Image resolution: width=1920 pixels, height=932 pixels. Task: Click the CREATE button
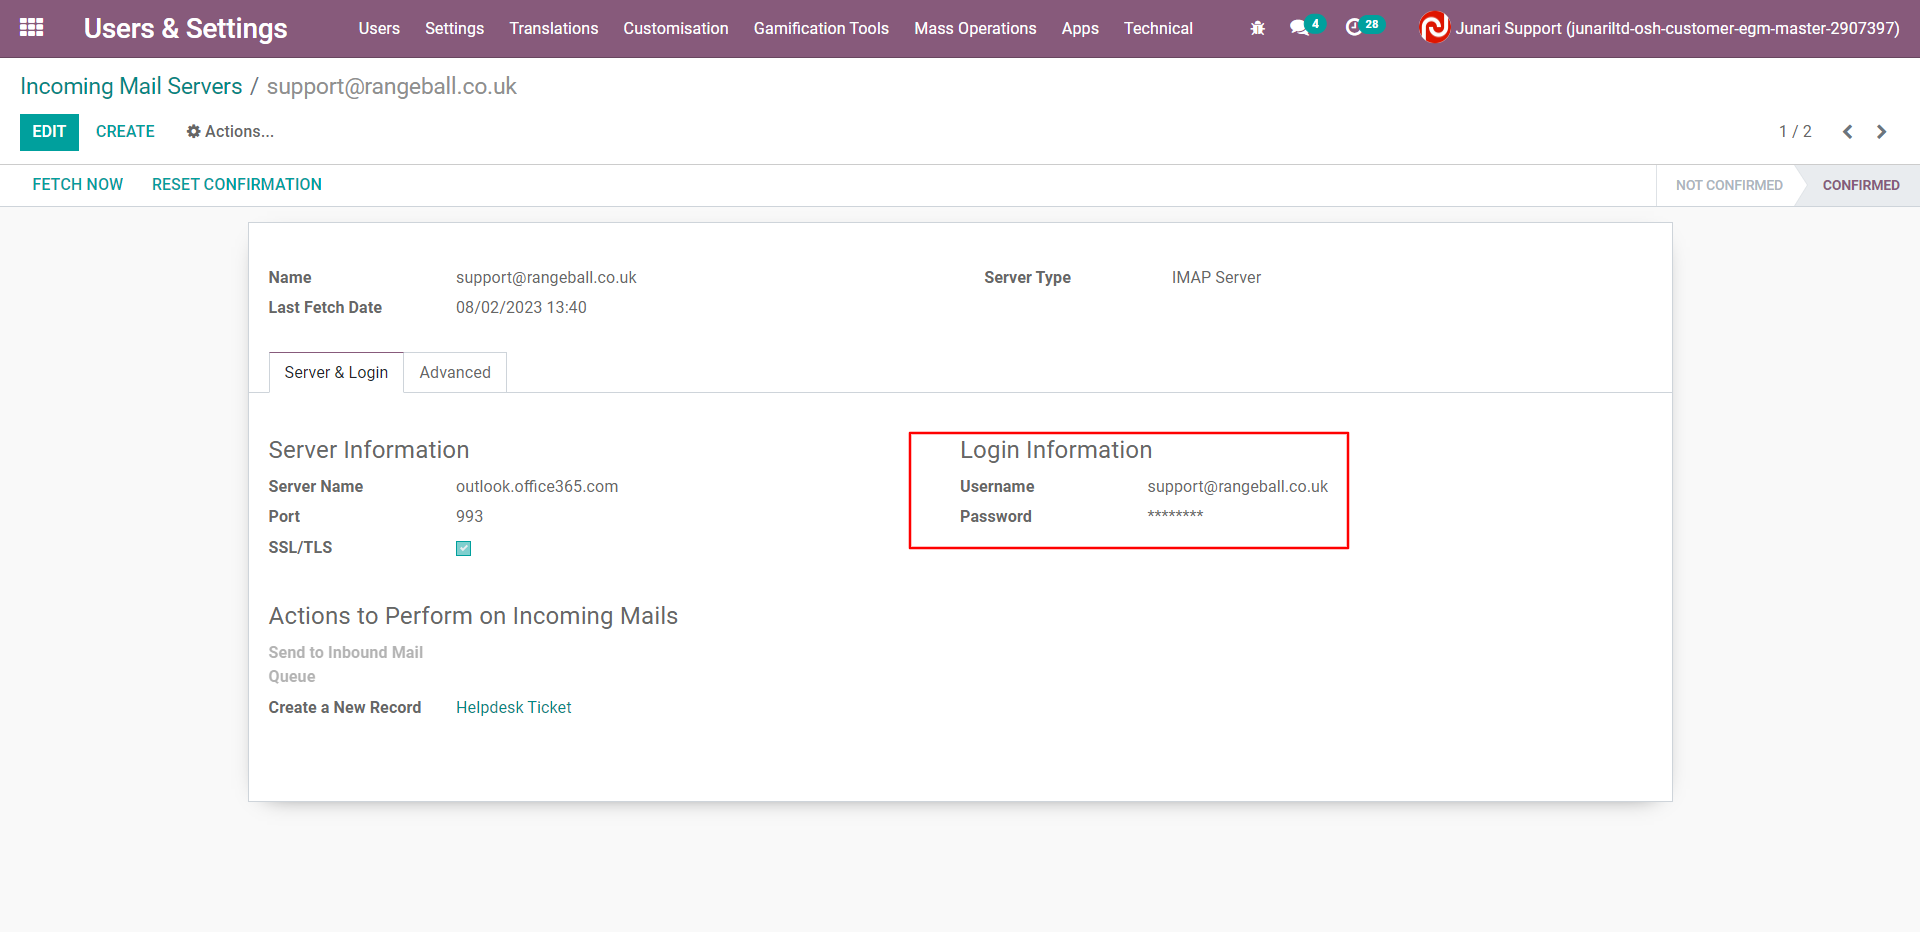[x=125, y=132]
